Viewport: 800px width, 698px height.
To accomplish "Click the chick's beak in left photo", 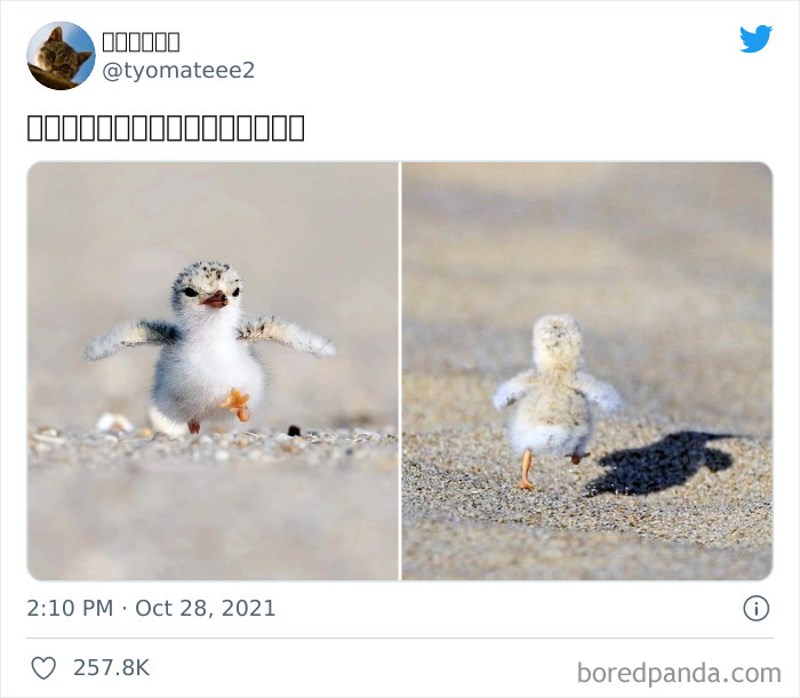I will tap(215, 300).
